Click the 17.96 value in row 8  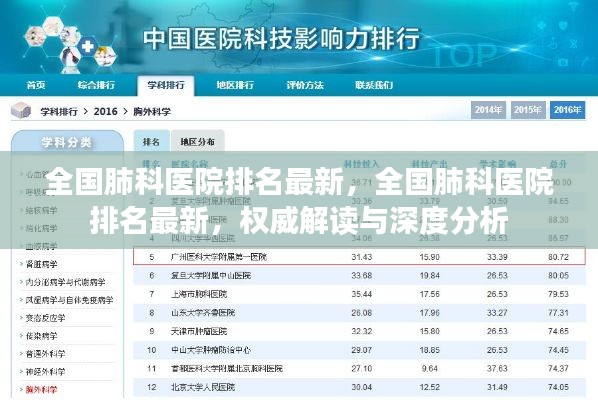(429, 313)
